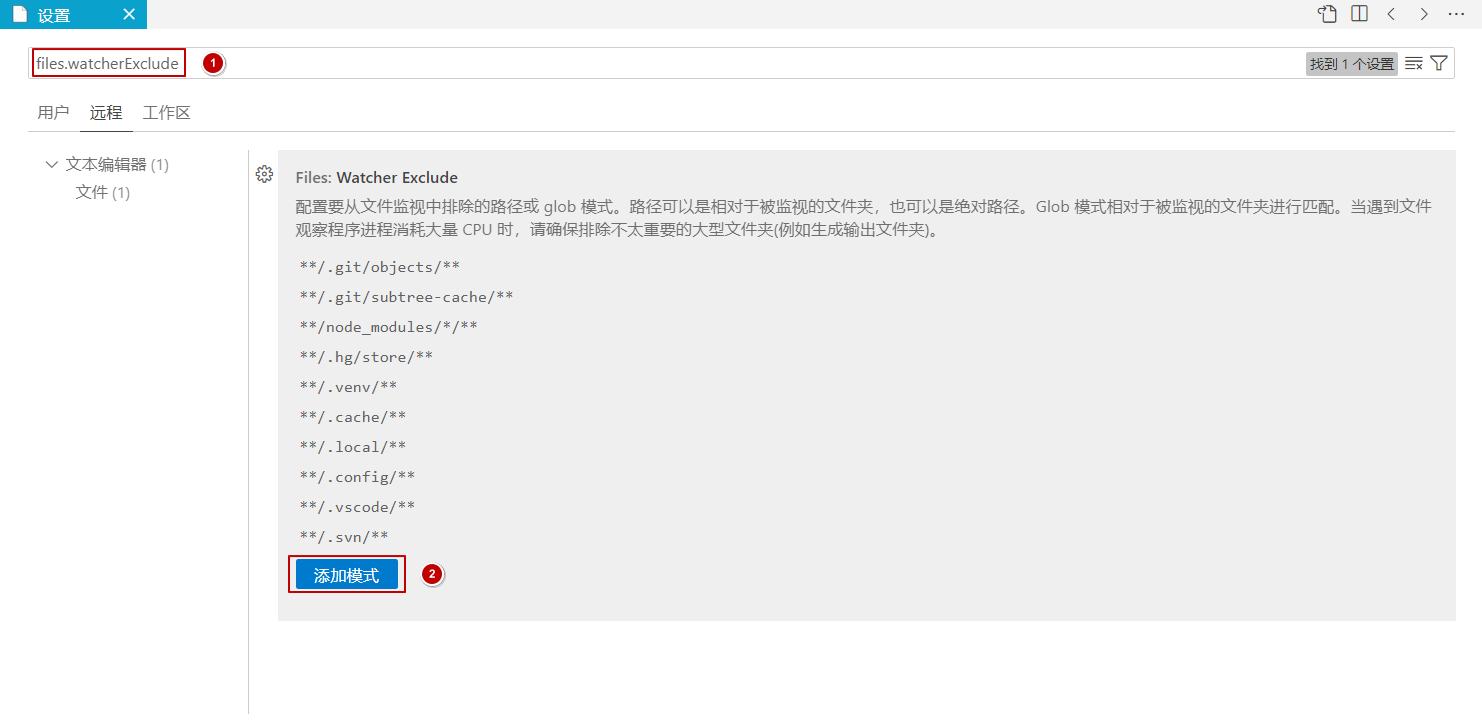Close the 设置 editor tab
This screenshot has height=720, width=1482.
tap(129, 15)
